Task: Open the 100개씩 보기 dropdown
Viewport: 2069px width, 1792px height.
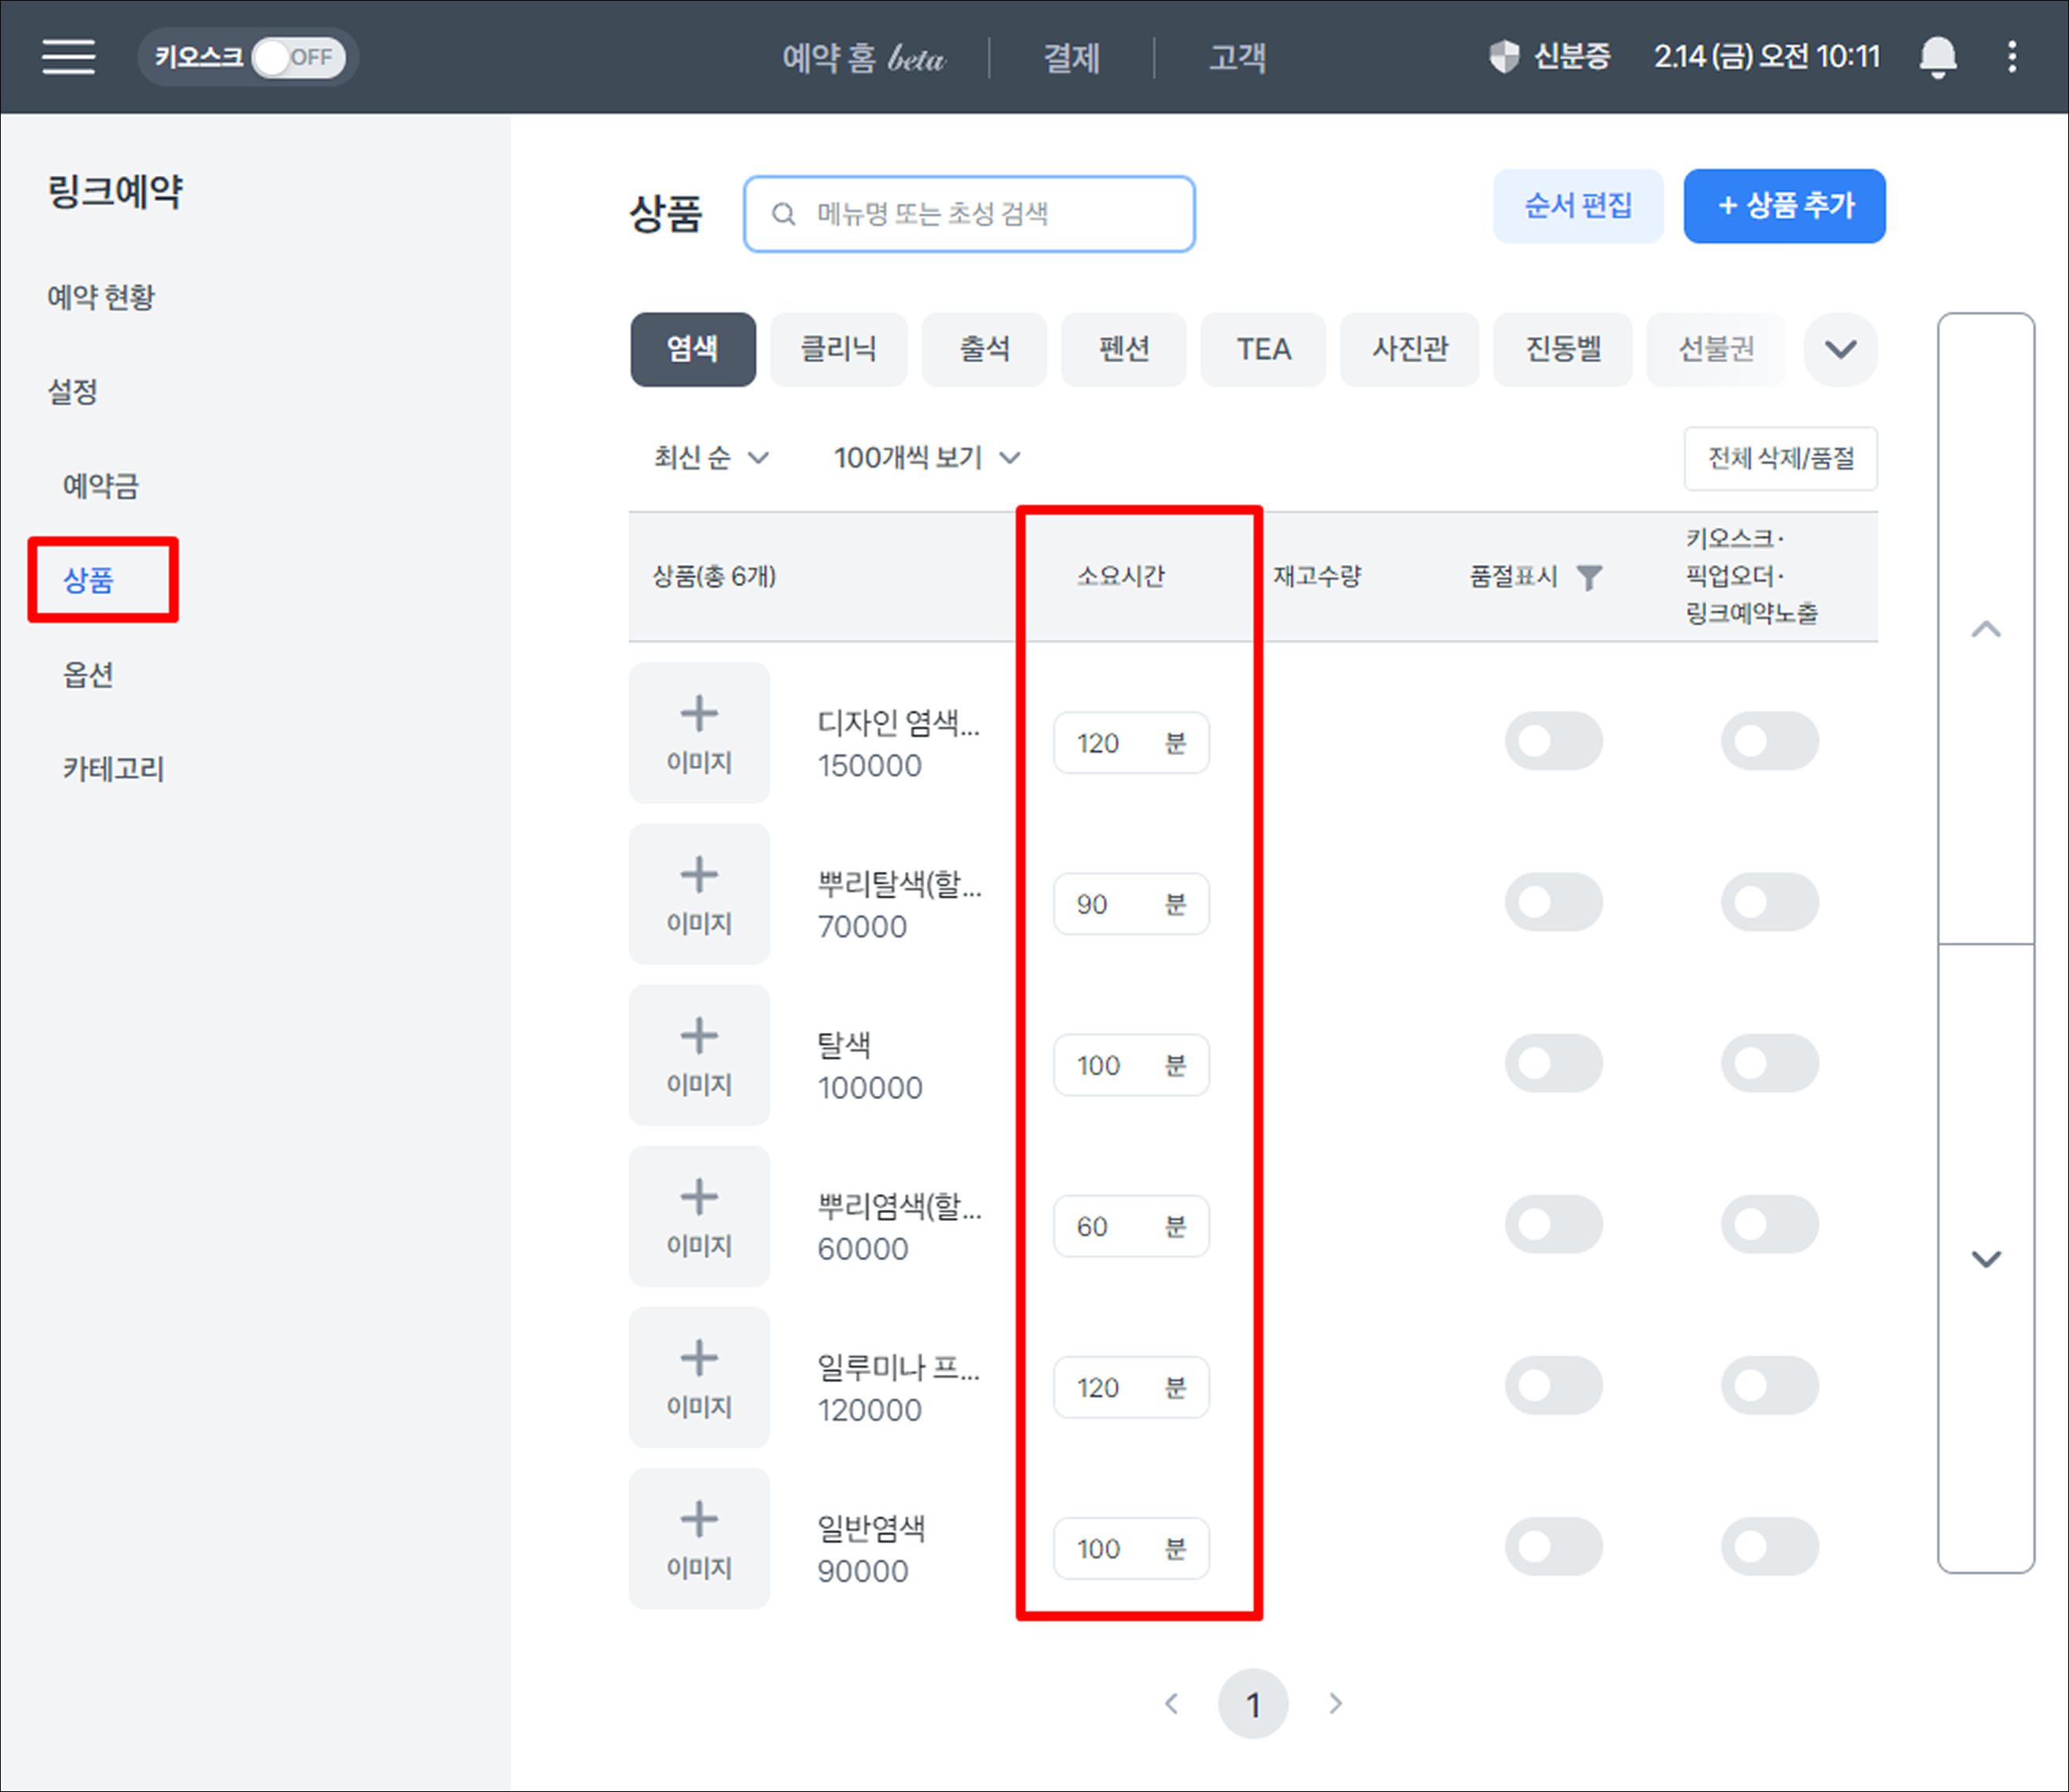Action: (926, 458)
